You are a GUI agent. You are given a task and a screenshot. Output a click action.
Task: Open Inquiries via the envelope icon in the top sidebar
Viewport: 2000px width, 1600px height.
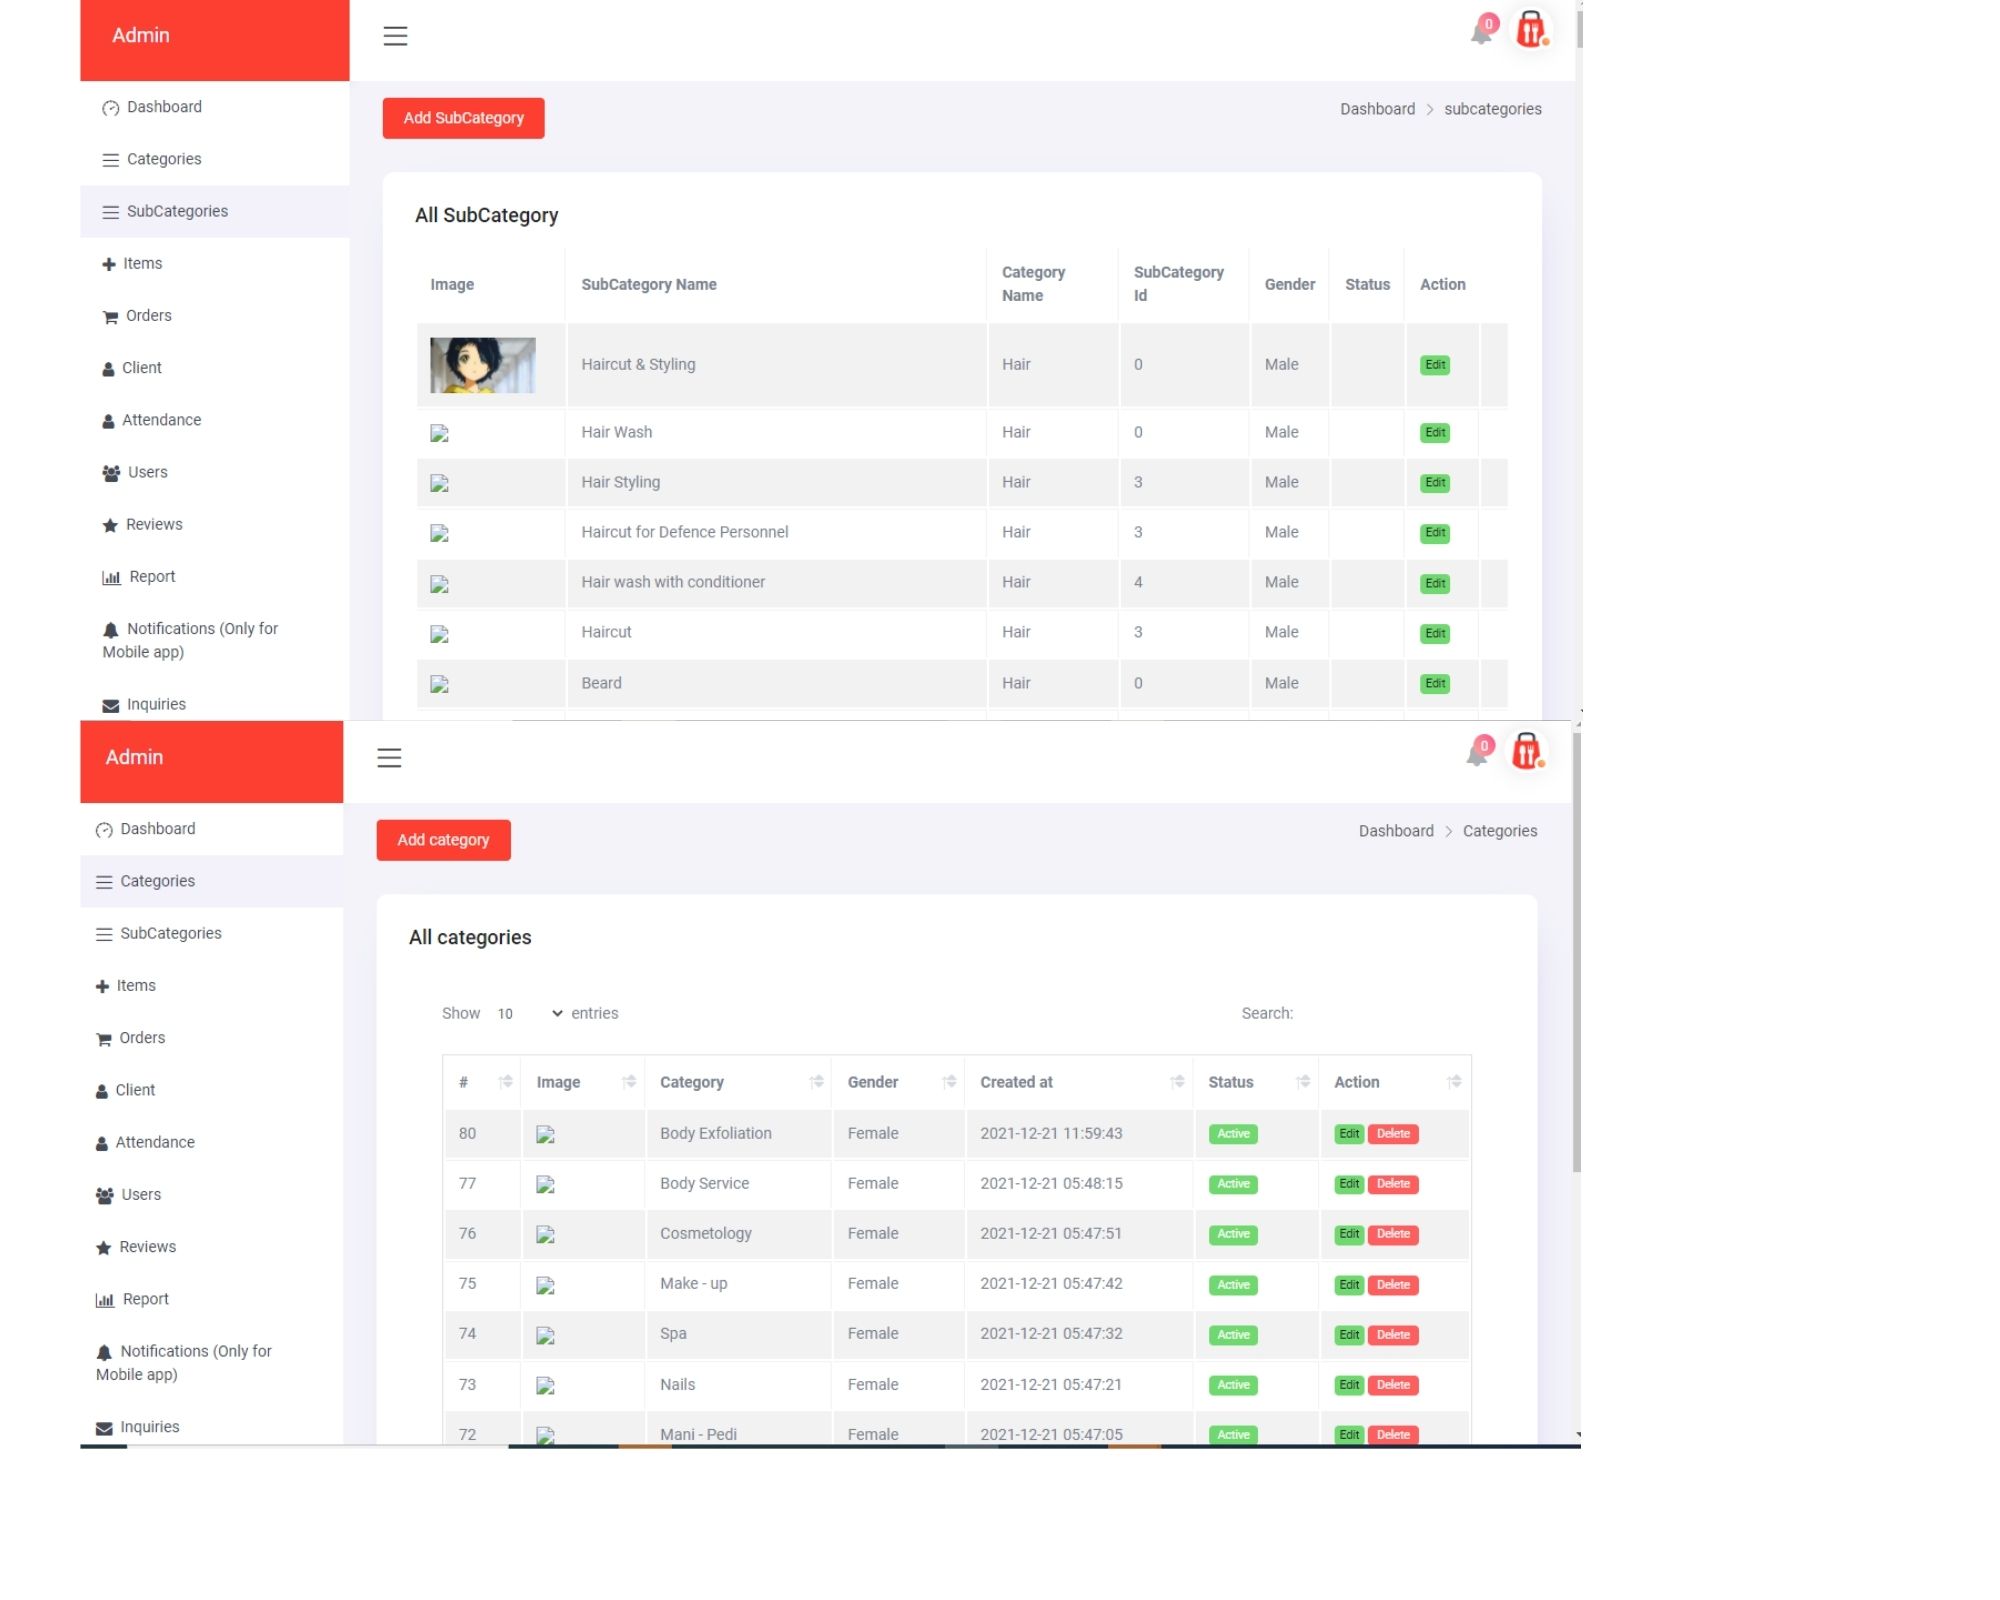click(x=110, y=705)
